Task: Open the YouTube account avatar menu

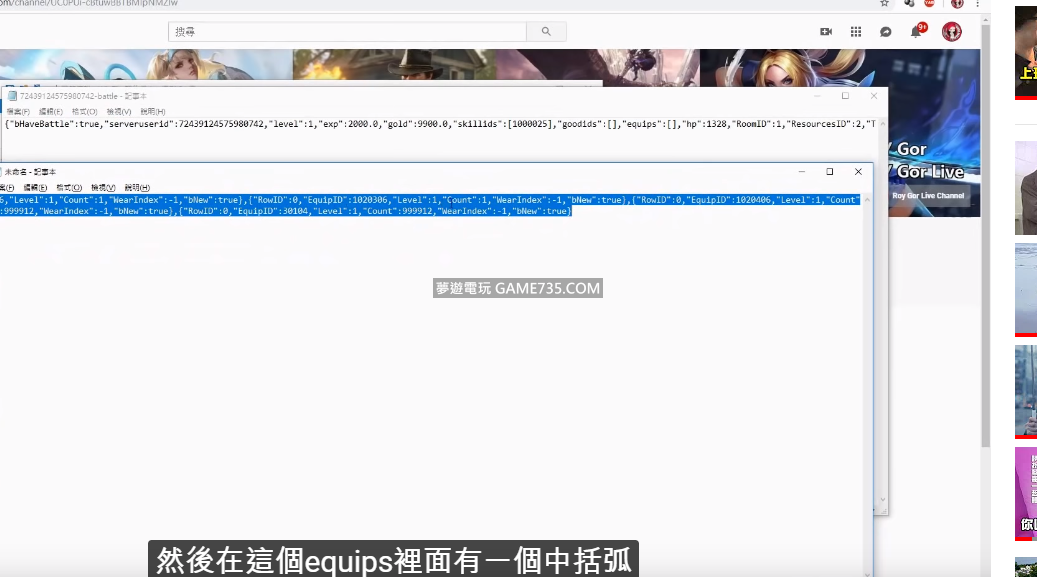Action: pos(952,31)
